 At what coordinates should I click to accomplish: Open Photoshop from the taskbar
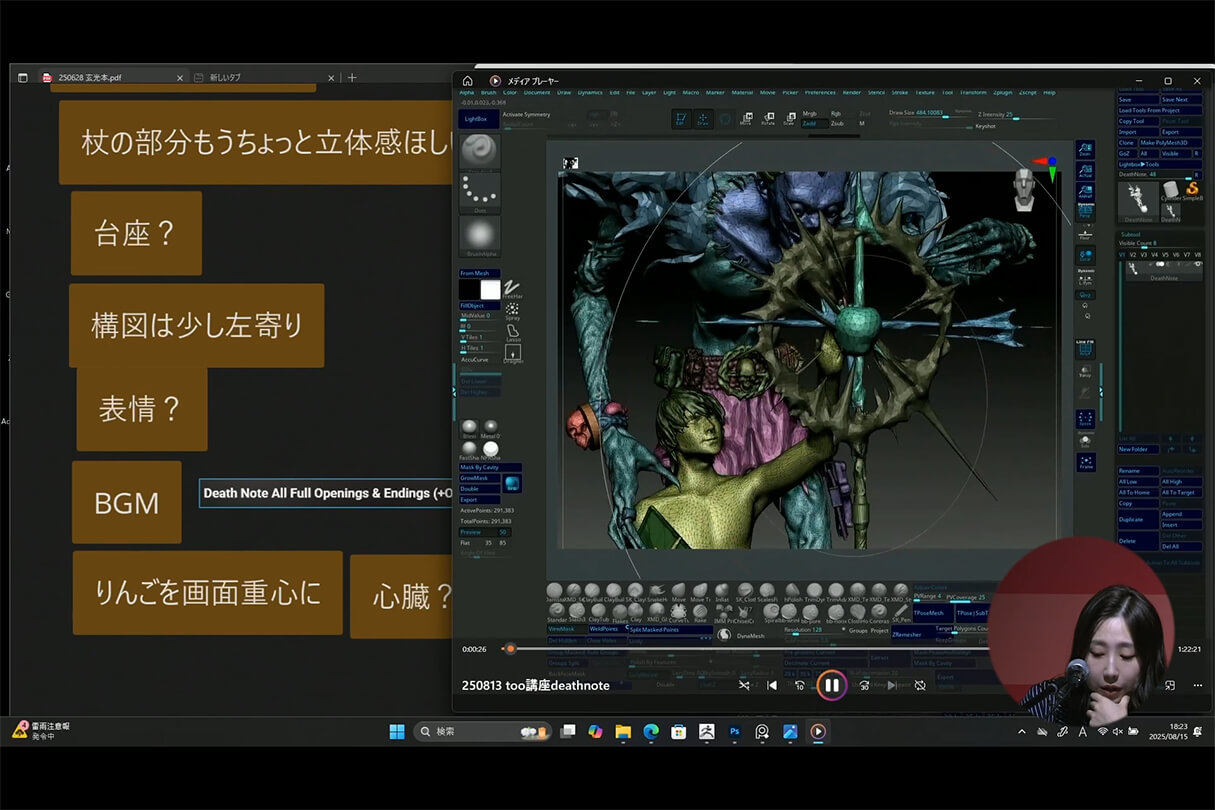tap(734, 731)
